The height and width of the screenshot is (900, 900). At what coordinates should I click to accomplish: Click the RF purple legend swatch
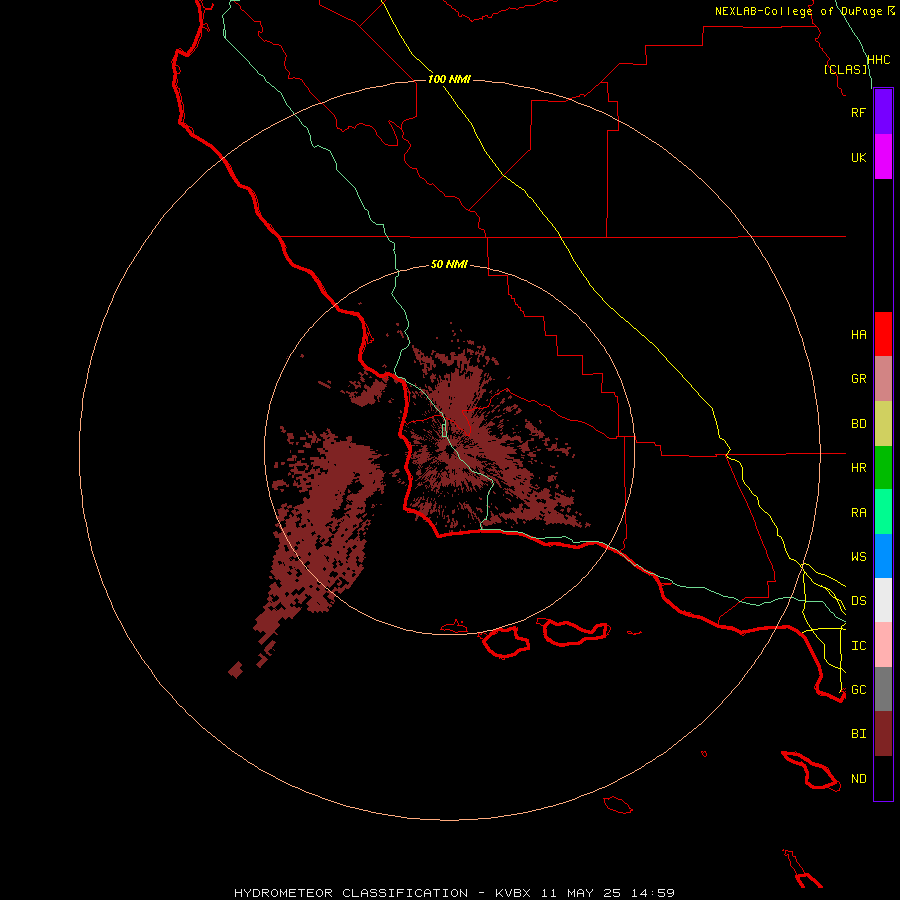click(883, 112)
